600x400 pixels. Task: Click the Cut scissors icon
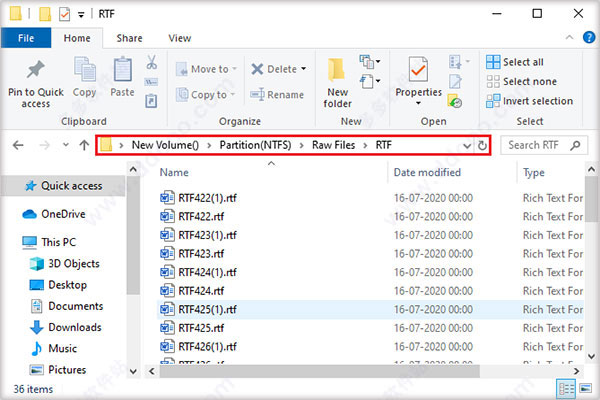point(152,62)
